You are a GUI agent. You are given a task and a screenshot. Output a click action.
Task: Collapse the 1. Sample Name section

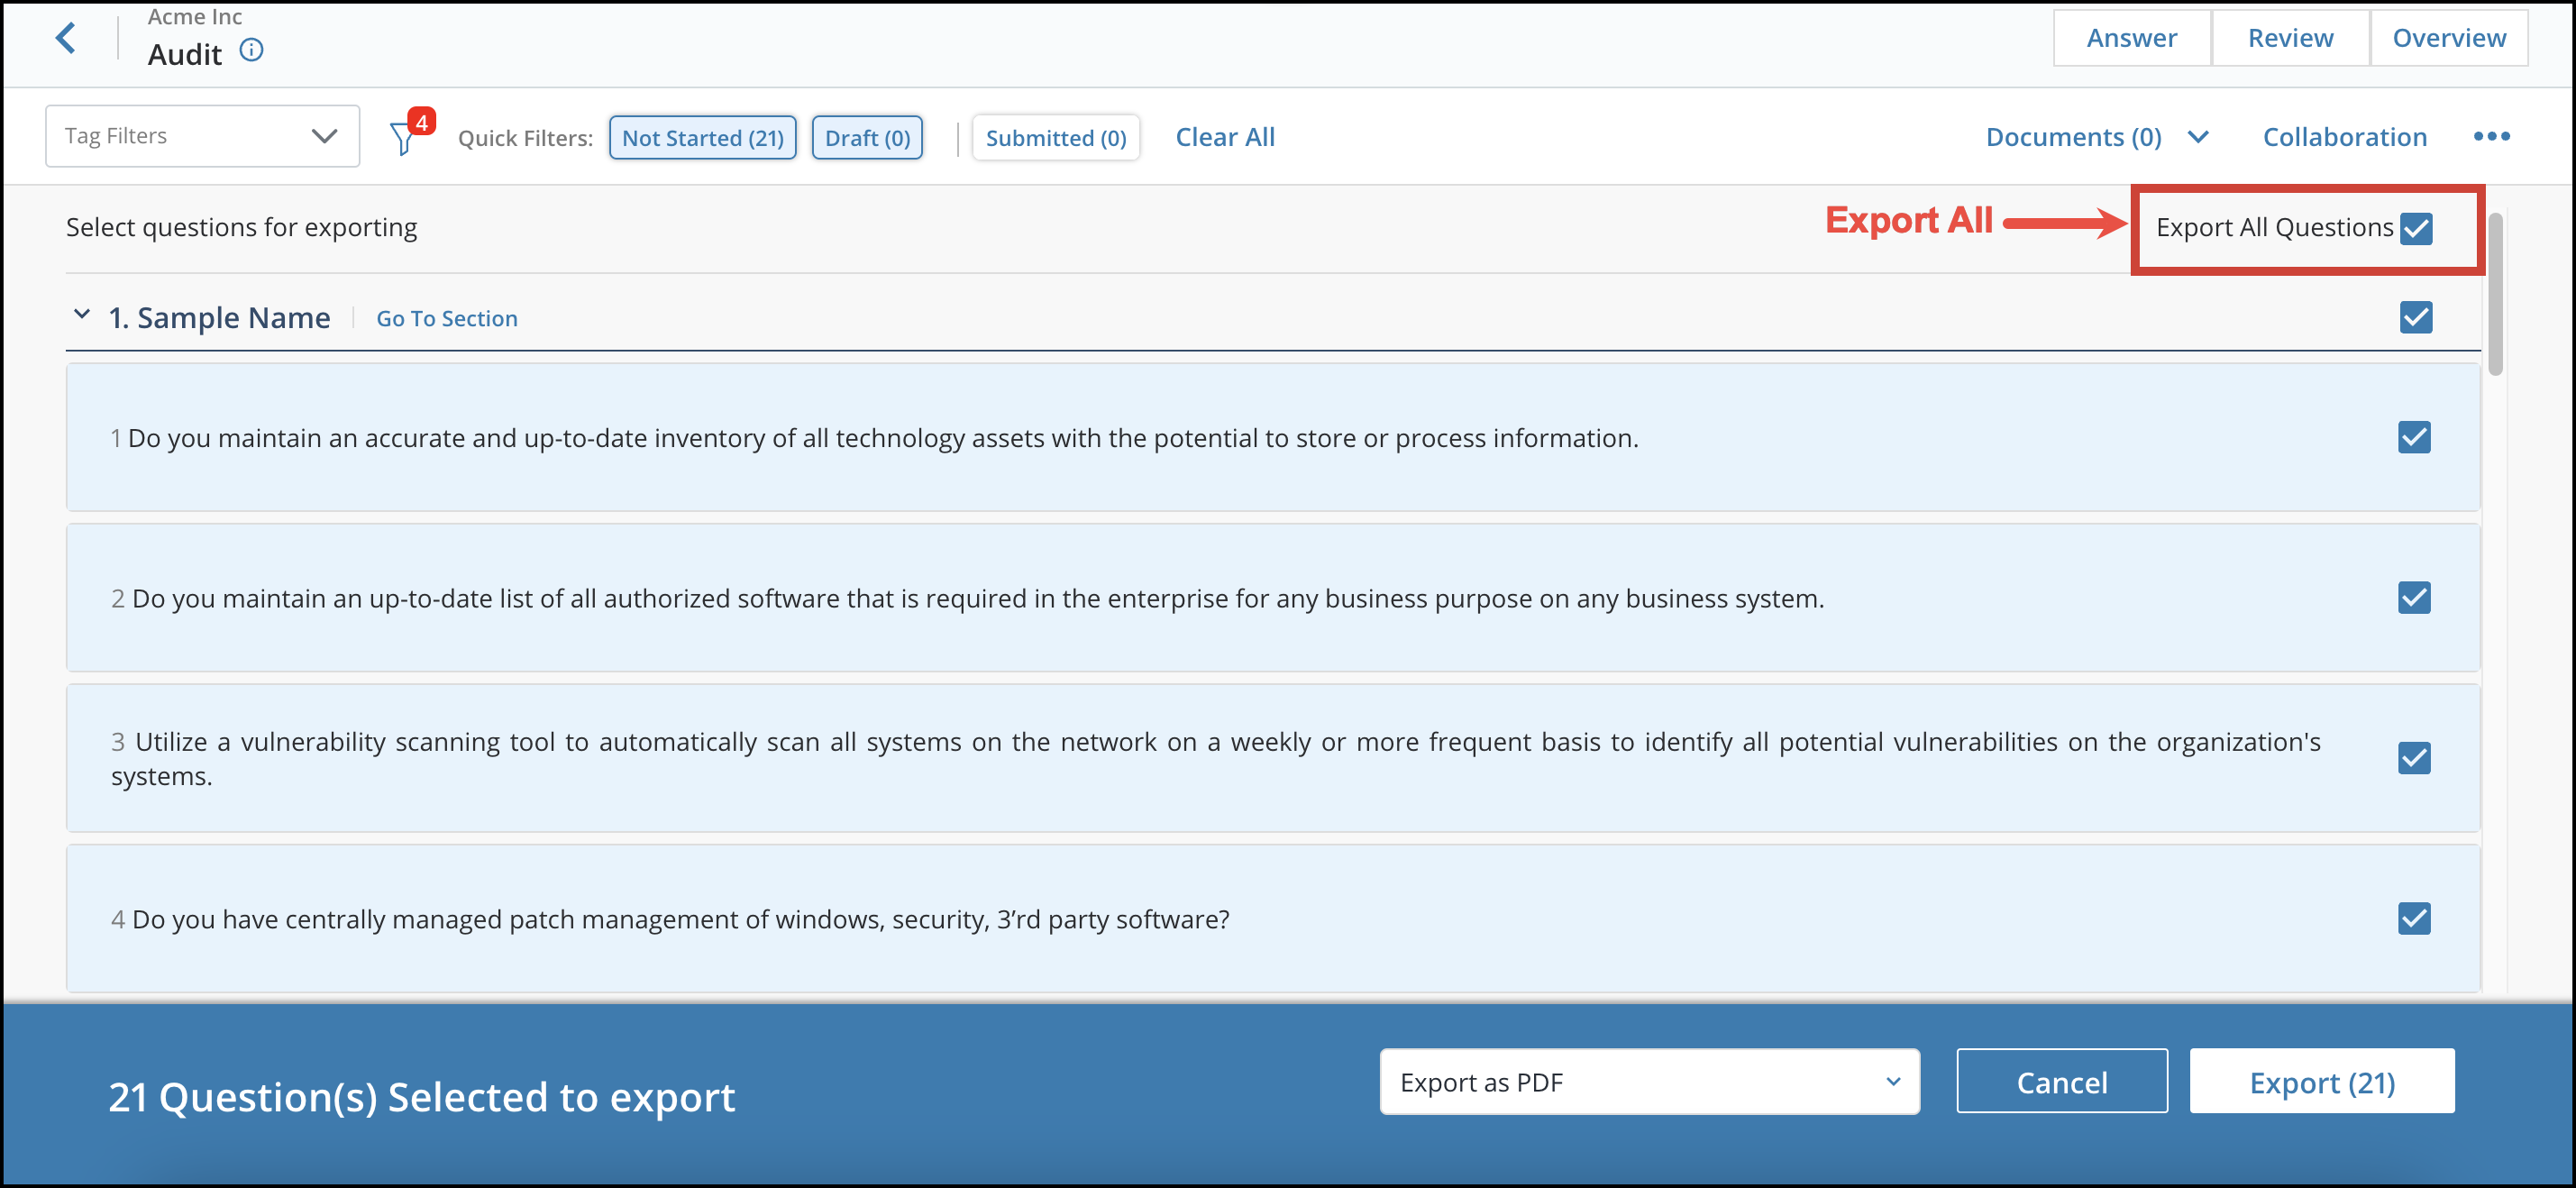[x=82, y=316]
